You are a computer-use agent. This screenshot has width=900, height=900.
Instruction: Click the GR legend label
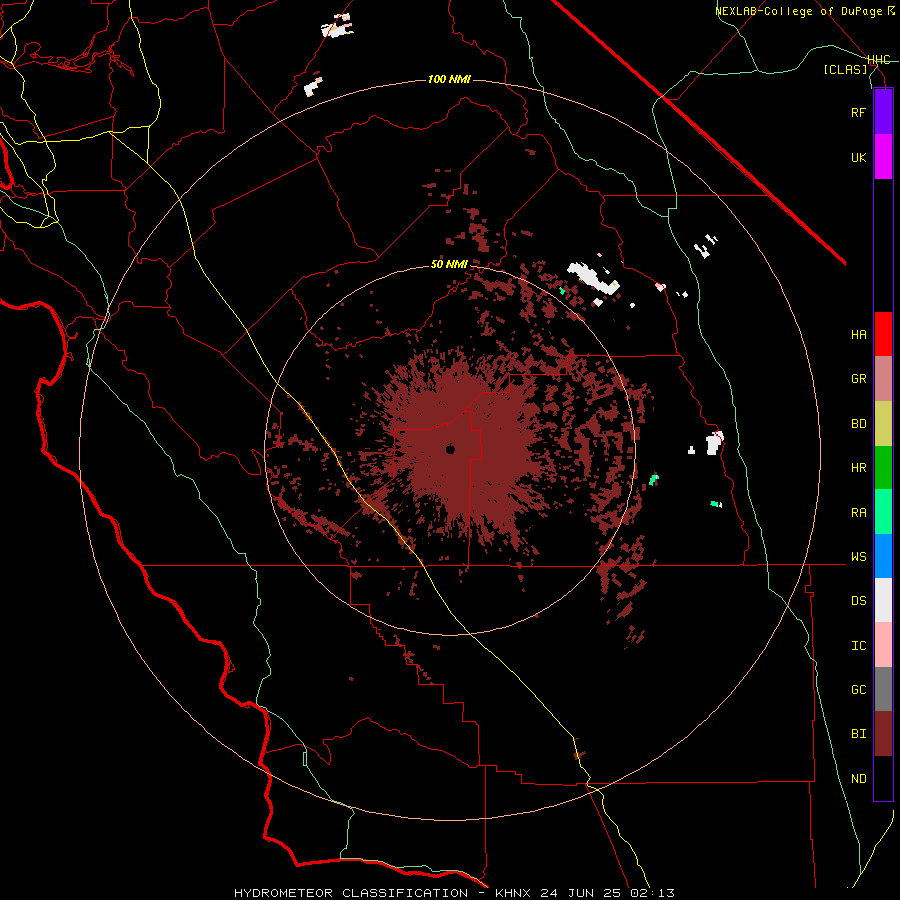pos(858,379)
